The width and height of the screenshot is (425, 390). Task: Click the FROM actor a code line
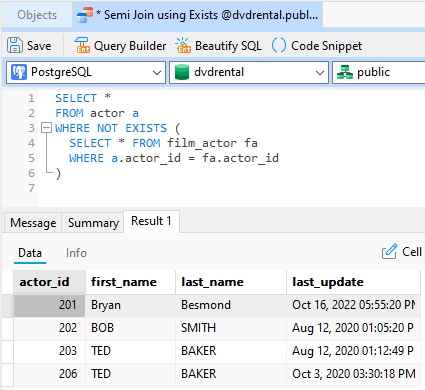click(97, 113)
